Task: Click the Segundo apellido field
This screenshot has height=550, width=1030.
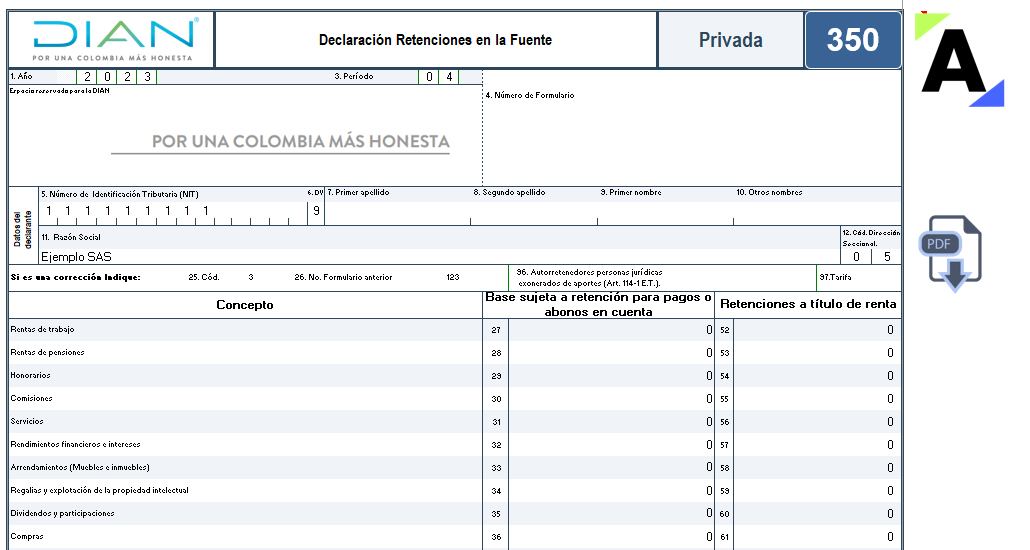Action: (x=534, y=213)
